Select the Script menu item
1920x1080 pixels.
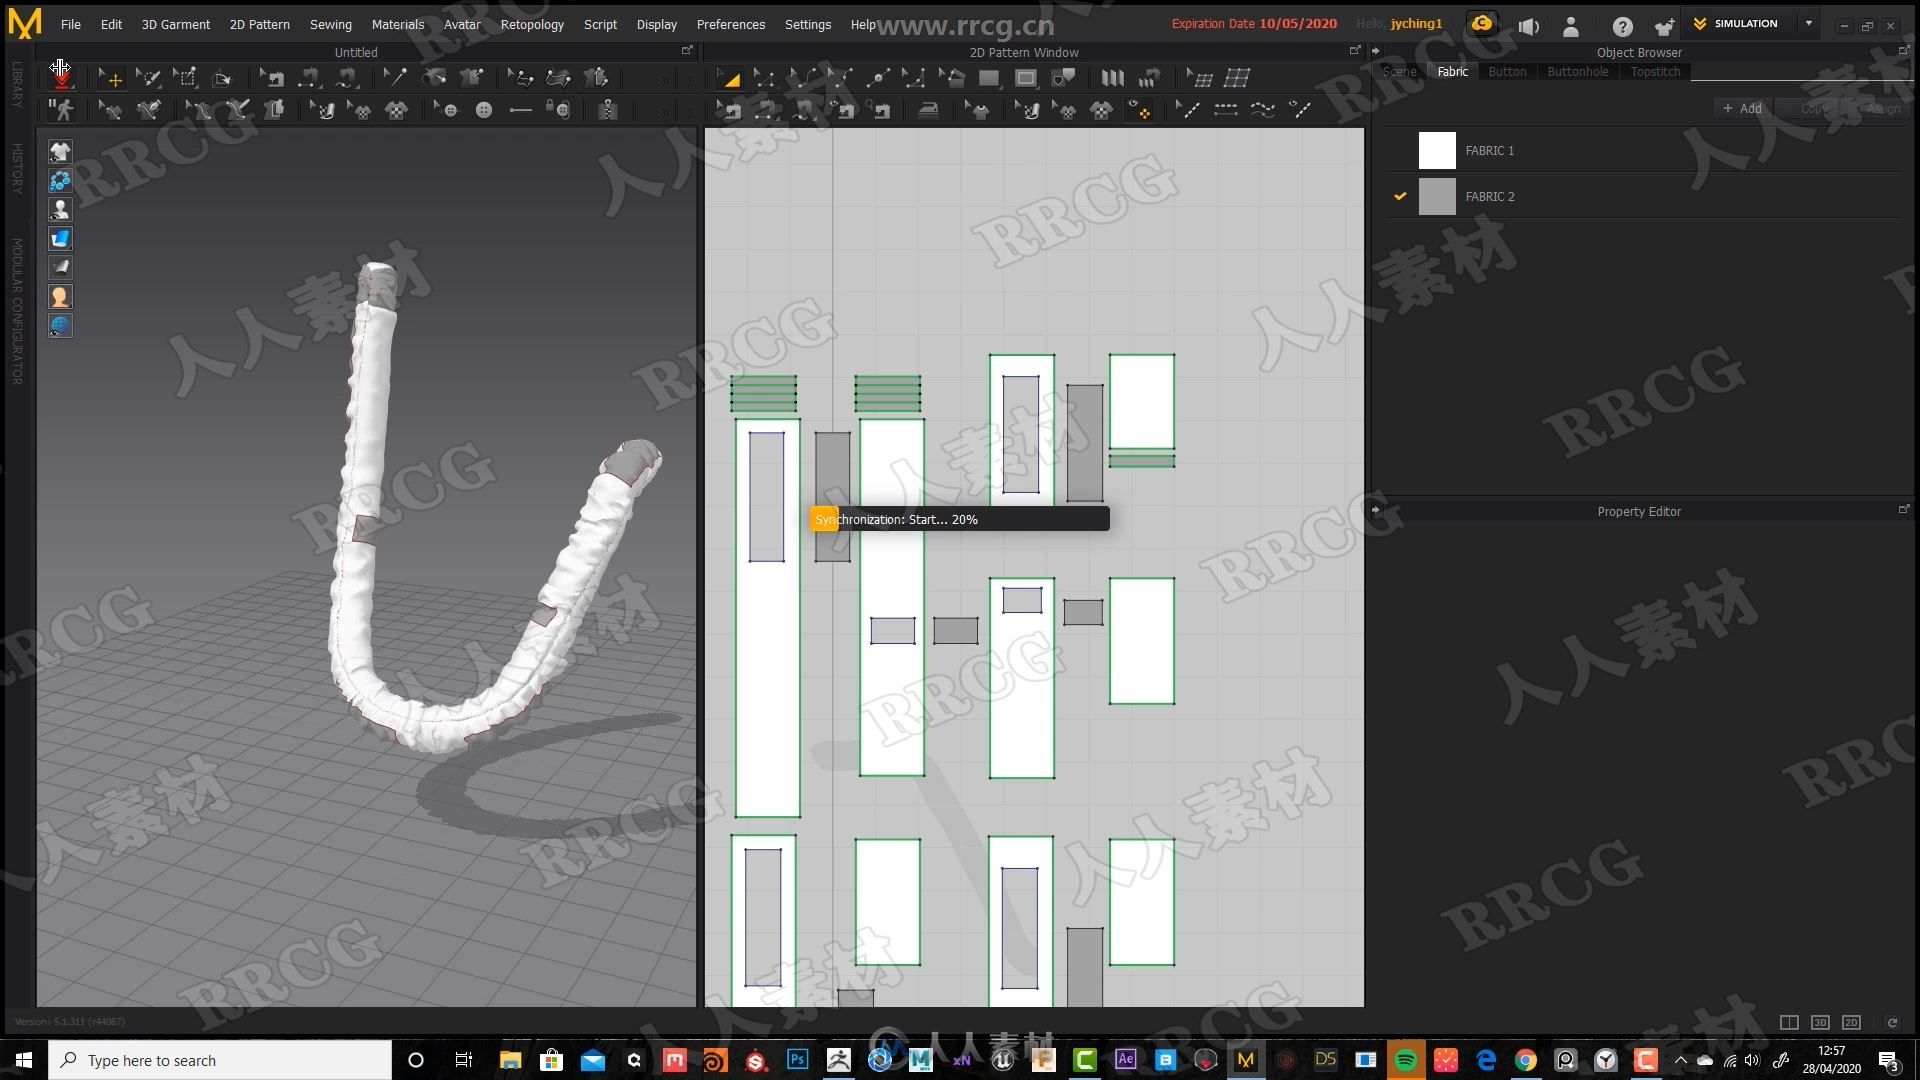599,22
